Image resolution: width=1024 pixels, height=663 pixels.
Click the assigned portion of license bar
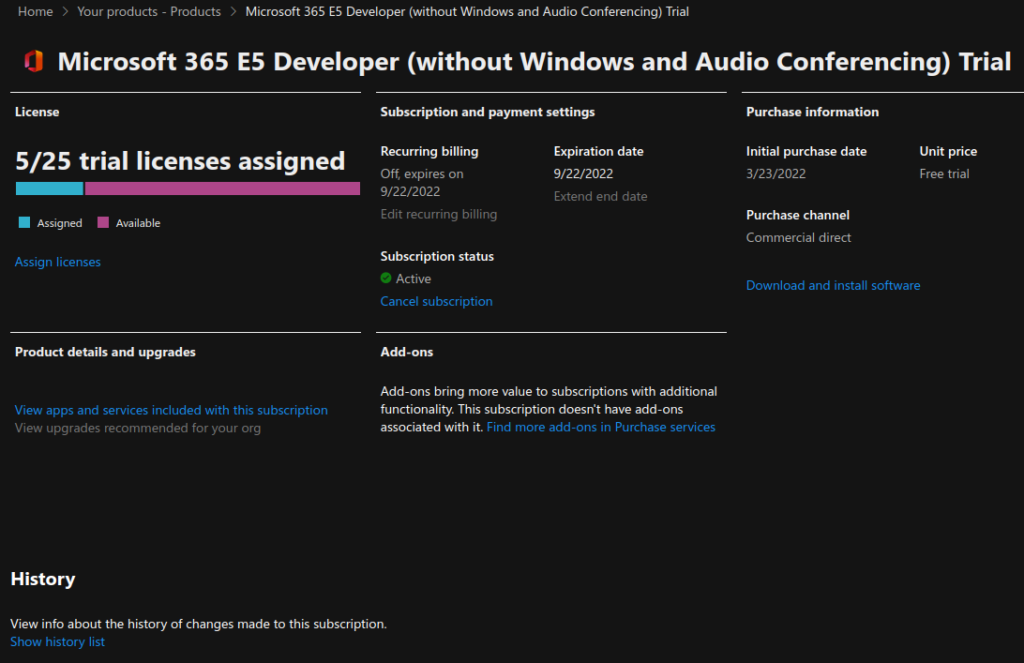(x=50, y=189)
